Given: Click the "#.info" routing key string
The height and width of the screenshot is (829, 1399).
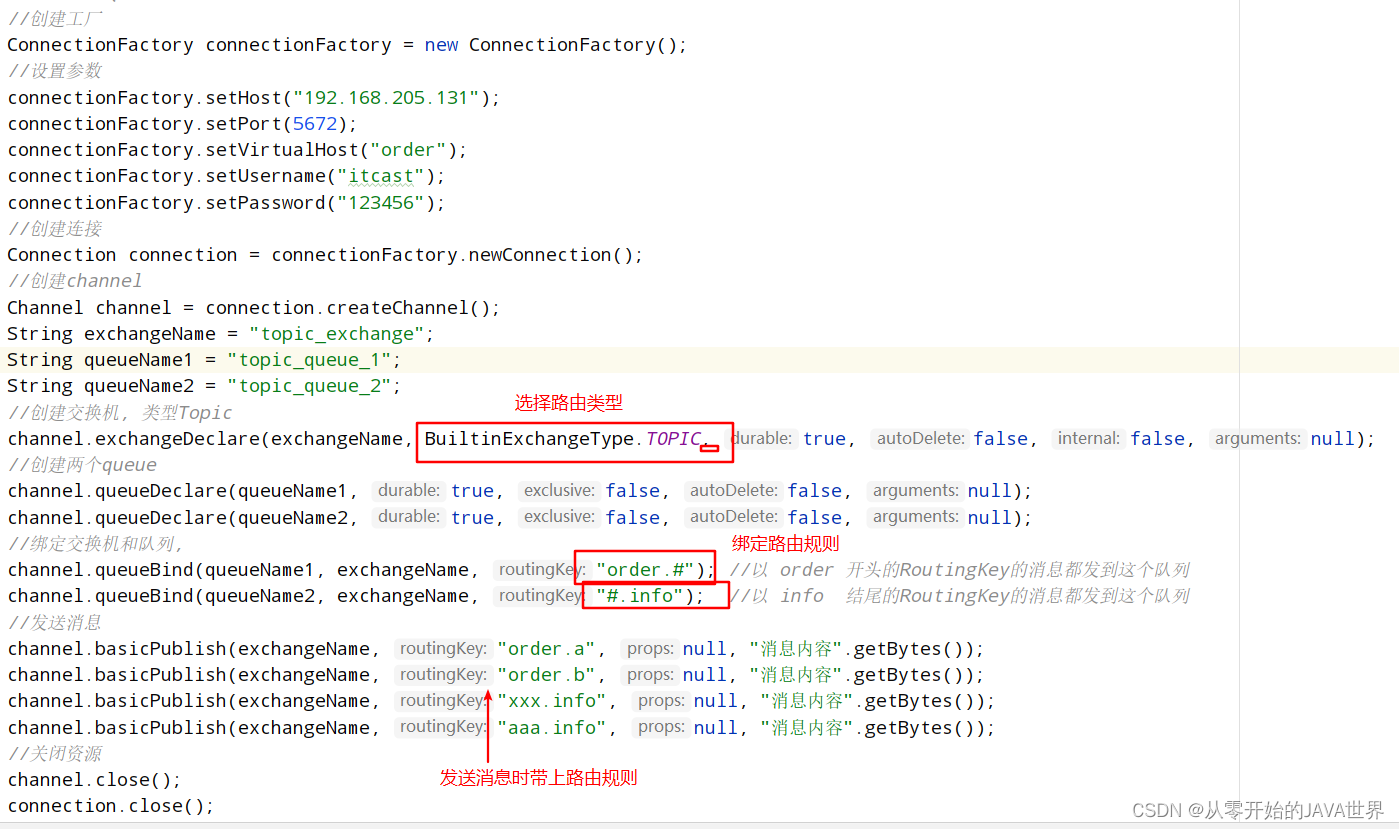Looking at the screenshot, I should tap(640, 595).
